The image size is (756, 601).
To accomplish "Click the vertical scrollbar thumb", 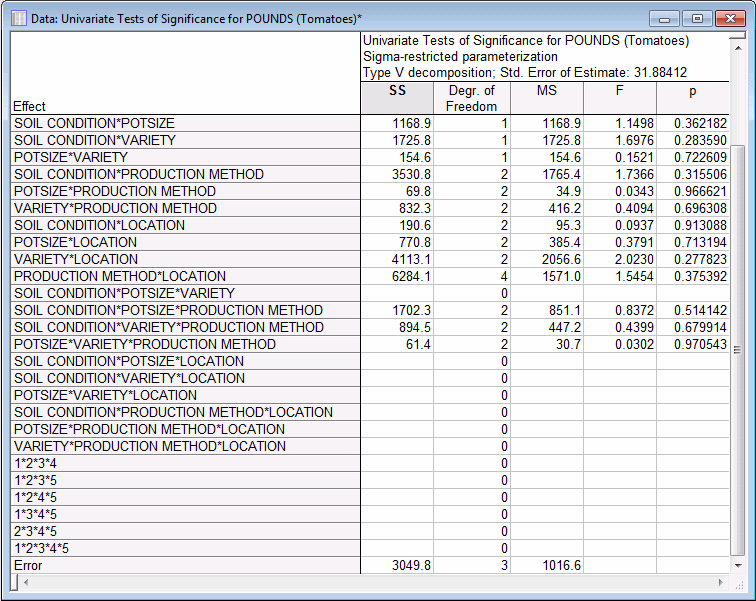I will tap(739, 348).
